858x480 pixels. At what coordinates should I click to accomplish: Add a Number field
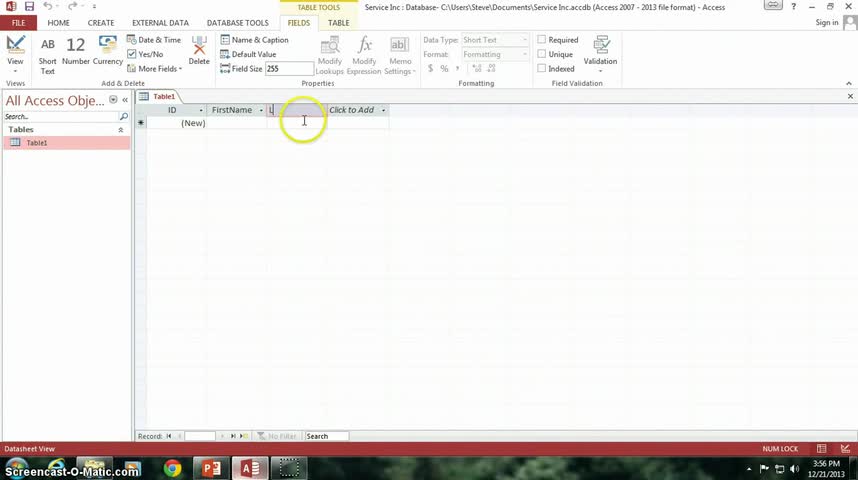point(76,50)
